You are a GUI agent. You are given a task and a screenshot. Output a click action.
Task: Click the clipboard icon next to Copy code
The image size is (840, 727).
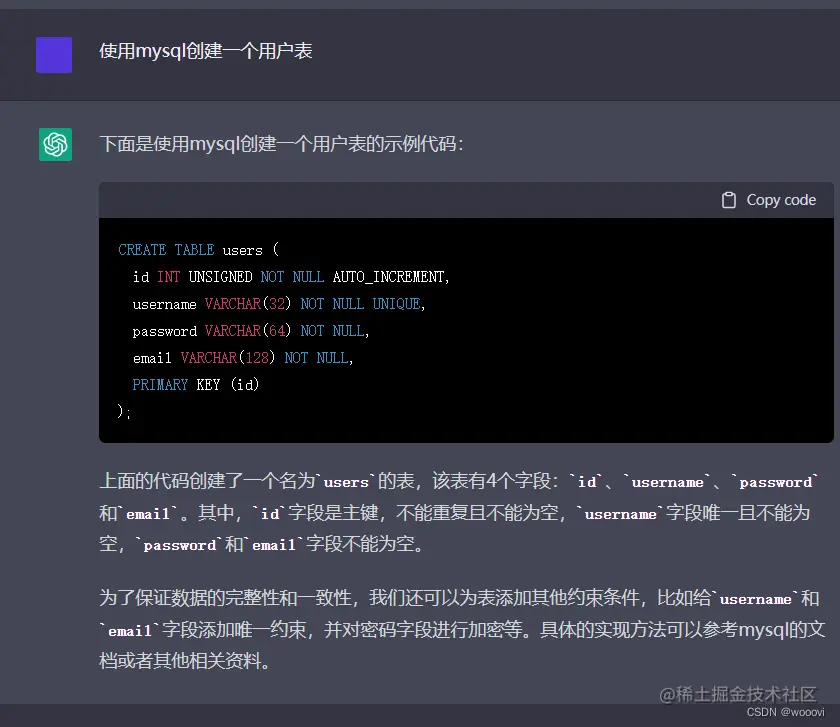coord(729,199)
